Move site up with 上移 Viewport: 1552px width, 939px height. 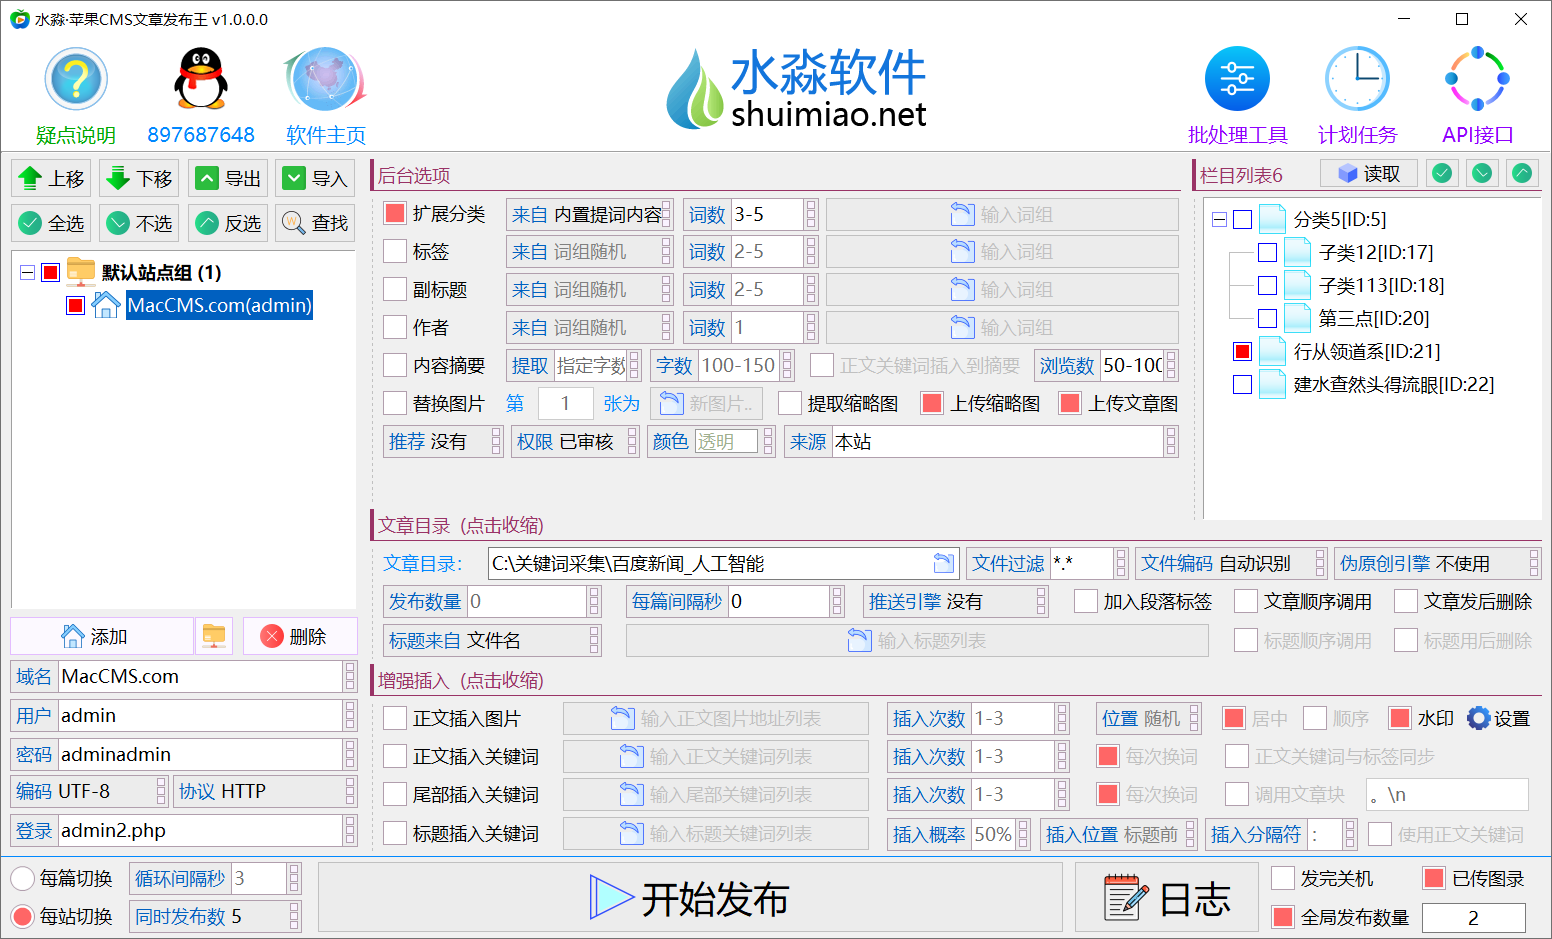click(x=51, y=179)
